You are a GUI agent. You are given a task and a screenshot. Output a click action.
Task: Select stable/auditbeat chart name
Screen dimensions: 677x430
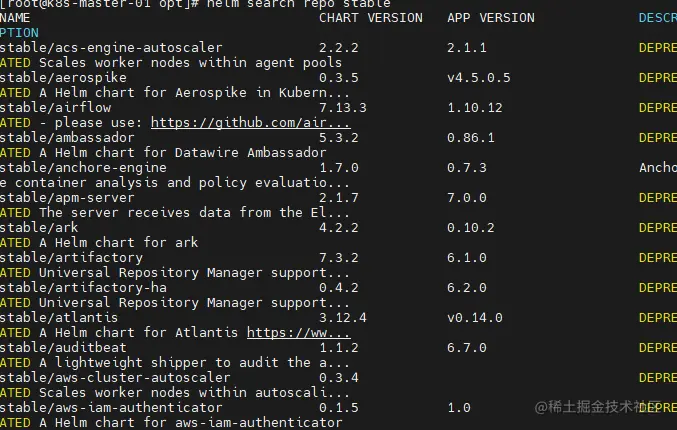[x=63, y=348]
